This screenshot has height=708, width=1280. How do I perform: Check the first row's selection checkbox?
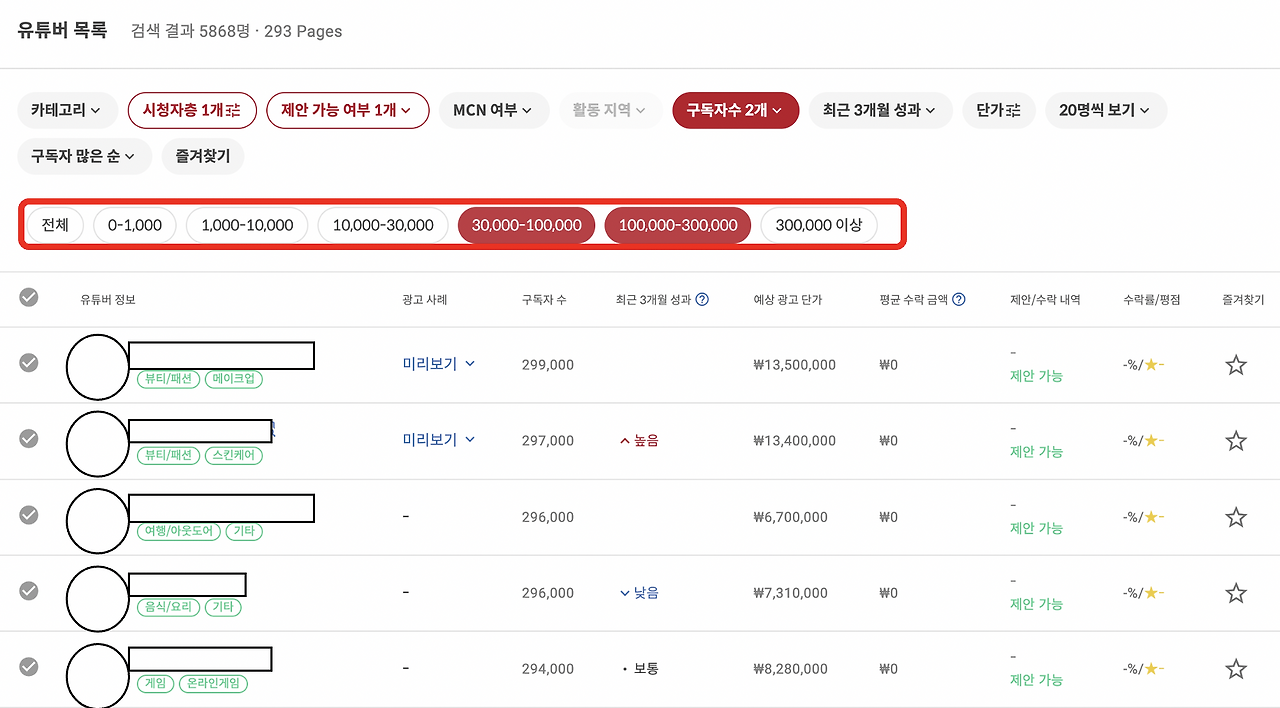click(x=28, y=363)
